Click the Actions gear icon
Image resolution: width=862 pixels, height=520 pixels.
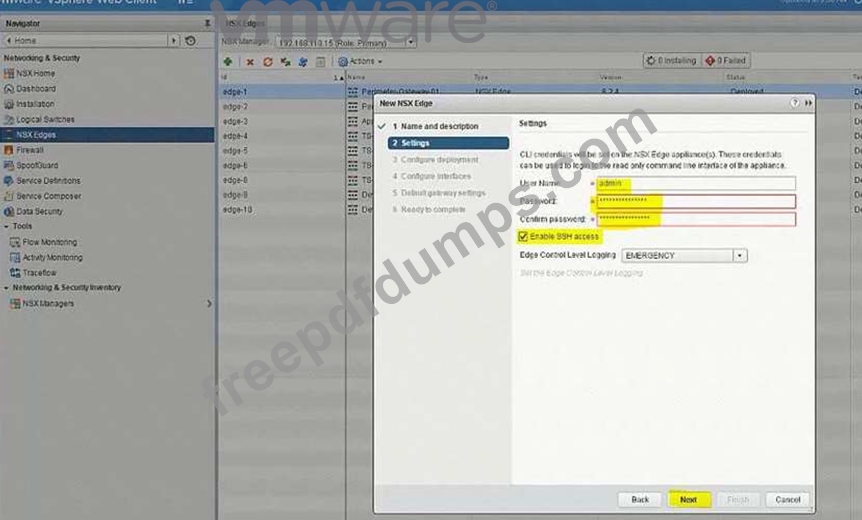(x=343, y=62)
